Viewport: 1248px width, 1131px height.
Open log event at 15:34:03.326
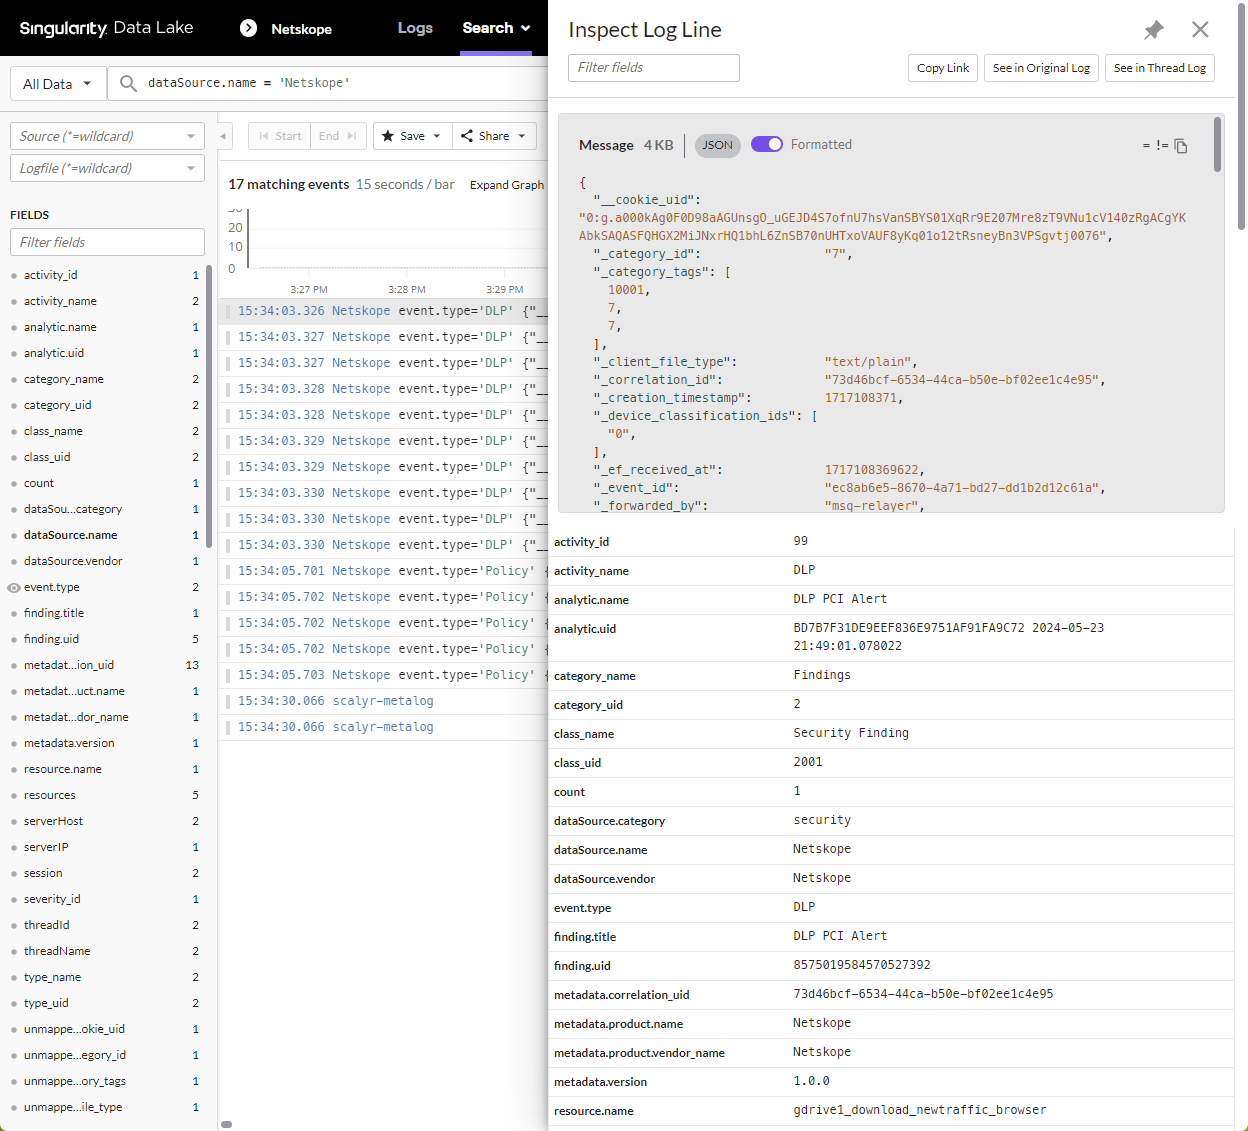tap(384, 311)
